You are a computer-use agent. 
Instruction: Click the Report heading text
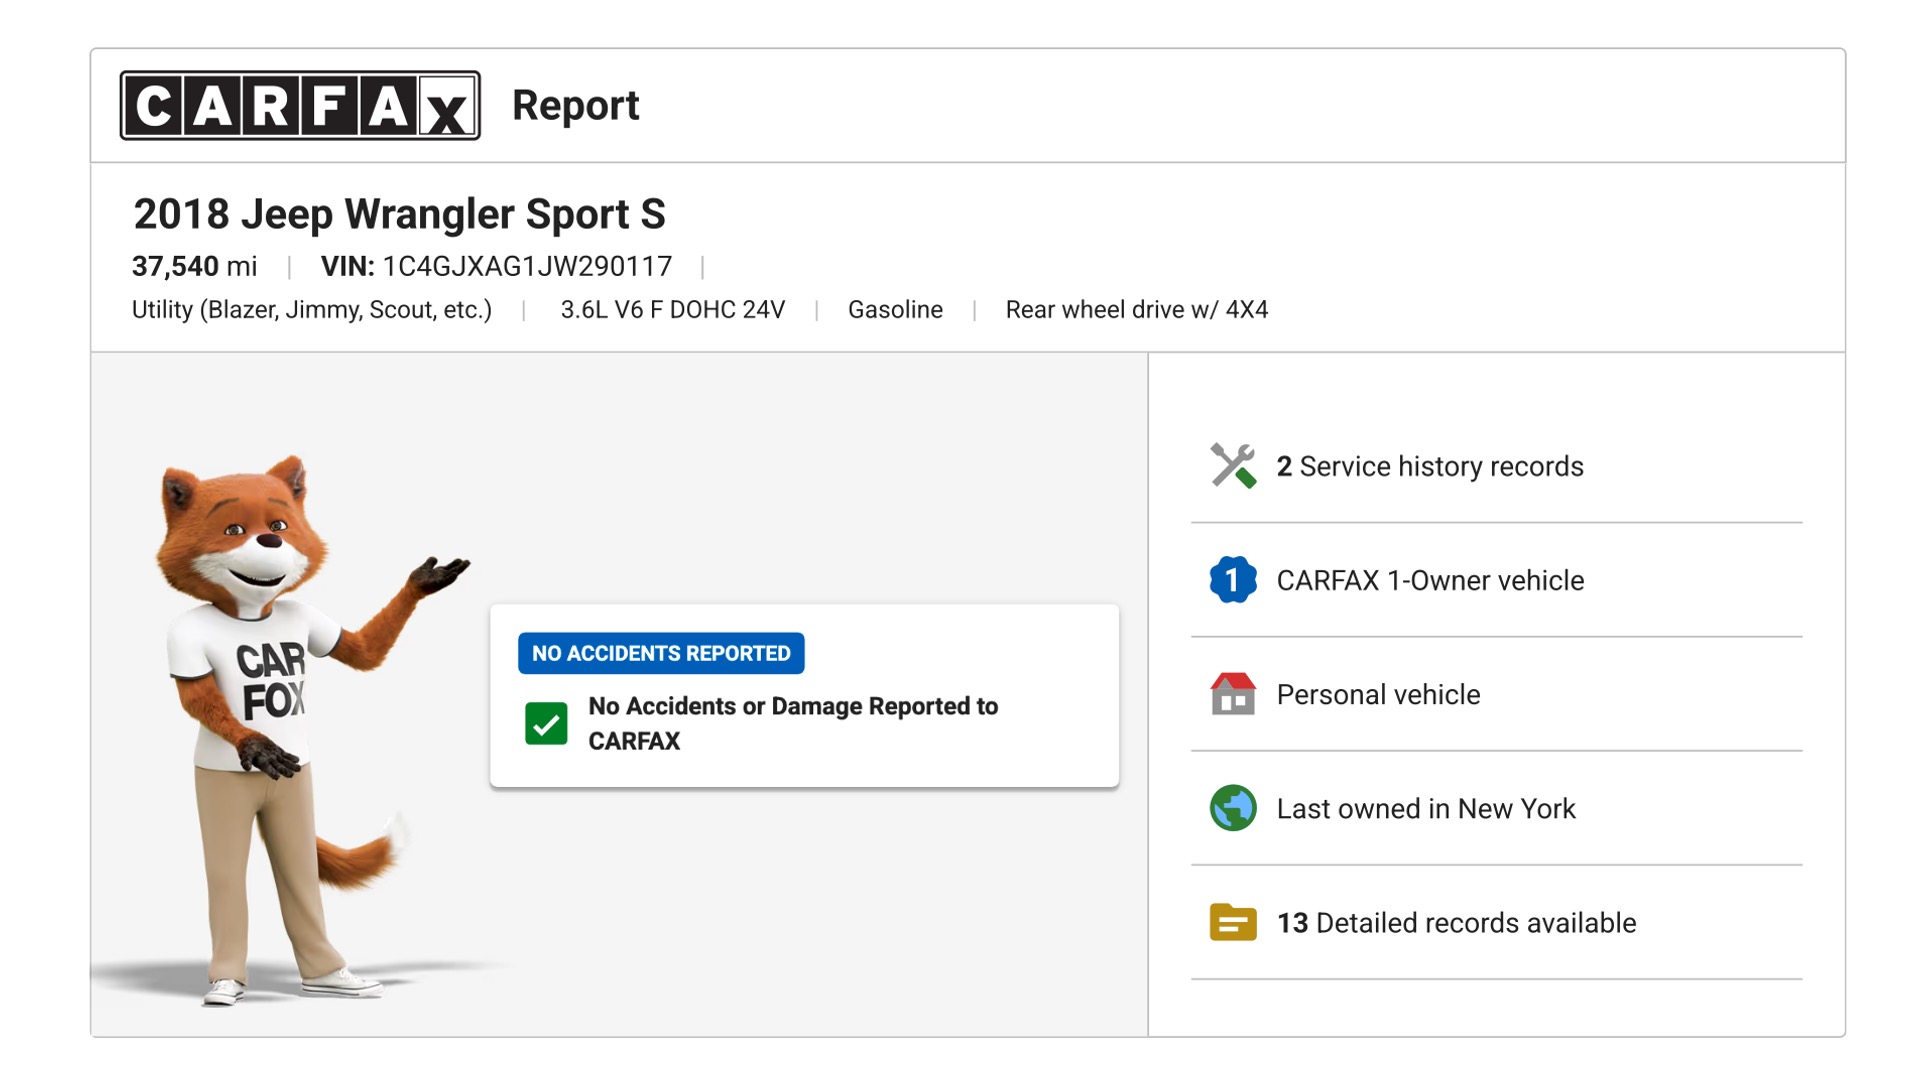tap(575, 105)
